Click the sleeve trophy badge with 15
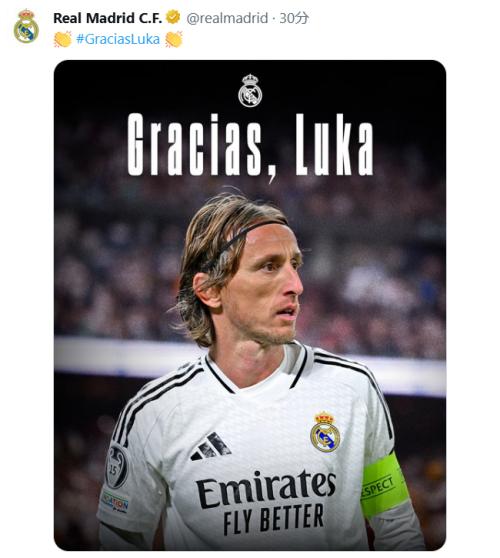Image resolution: width=500 pixels, height=558 pixels. point(116,466)
